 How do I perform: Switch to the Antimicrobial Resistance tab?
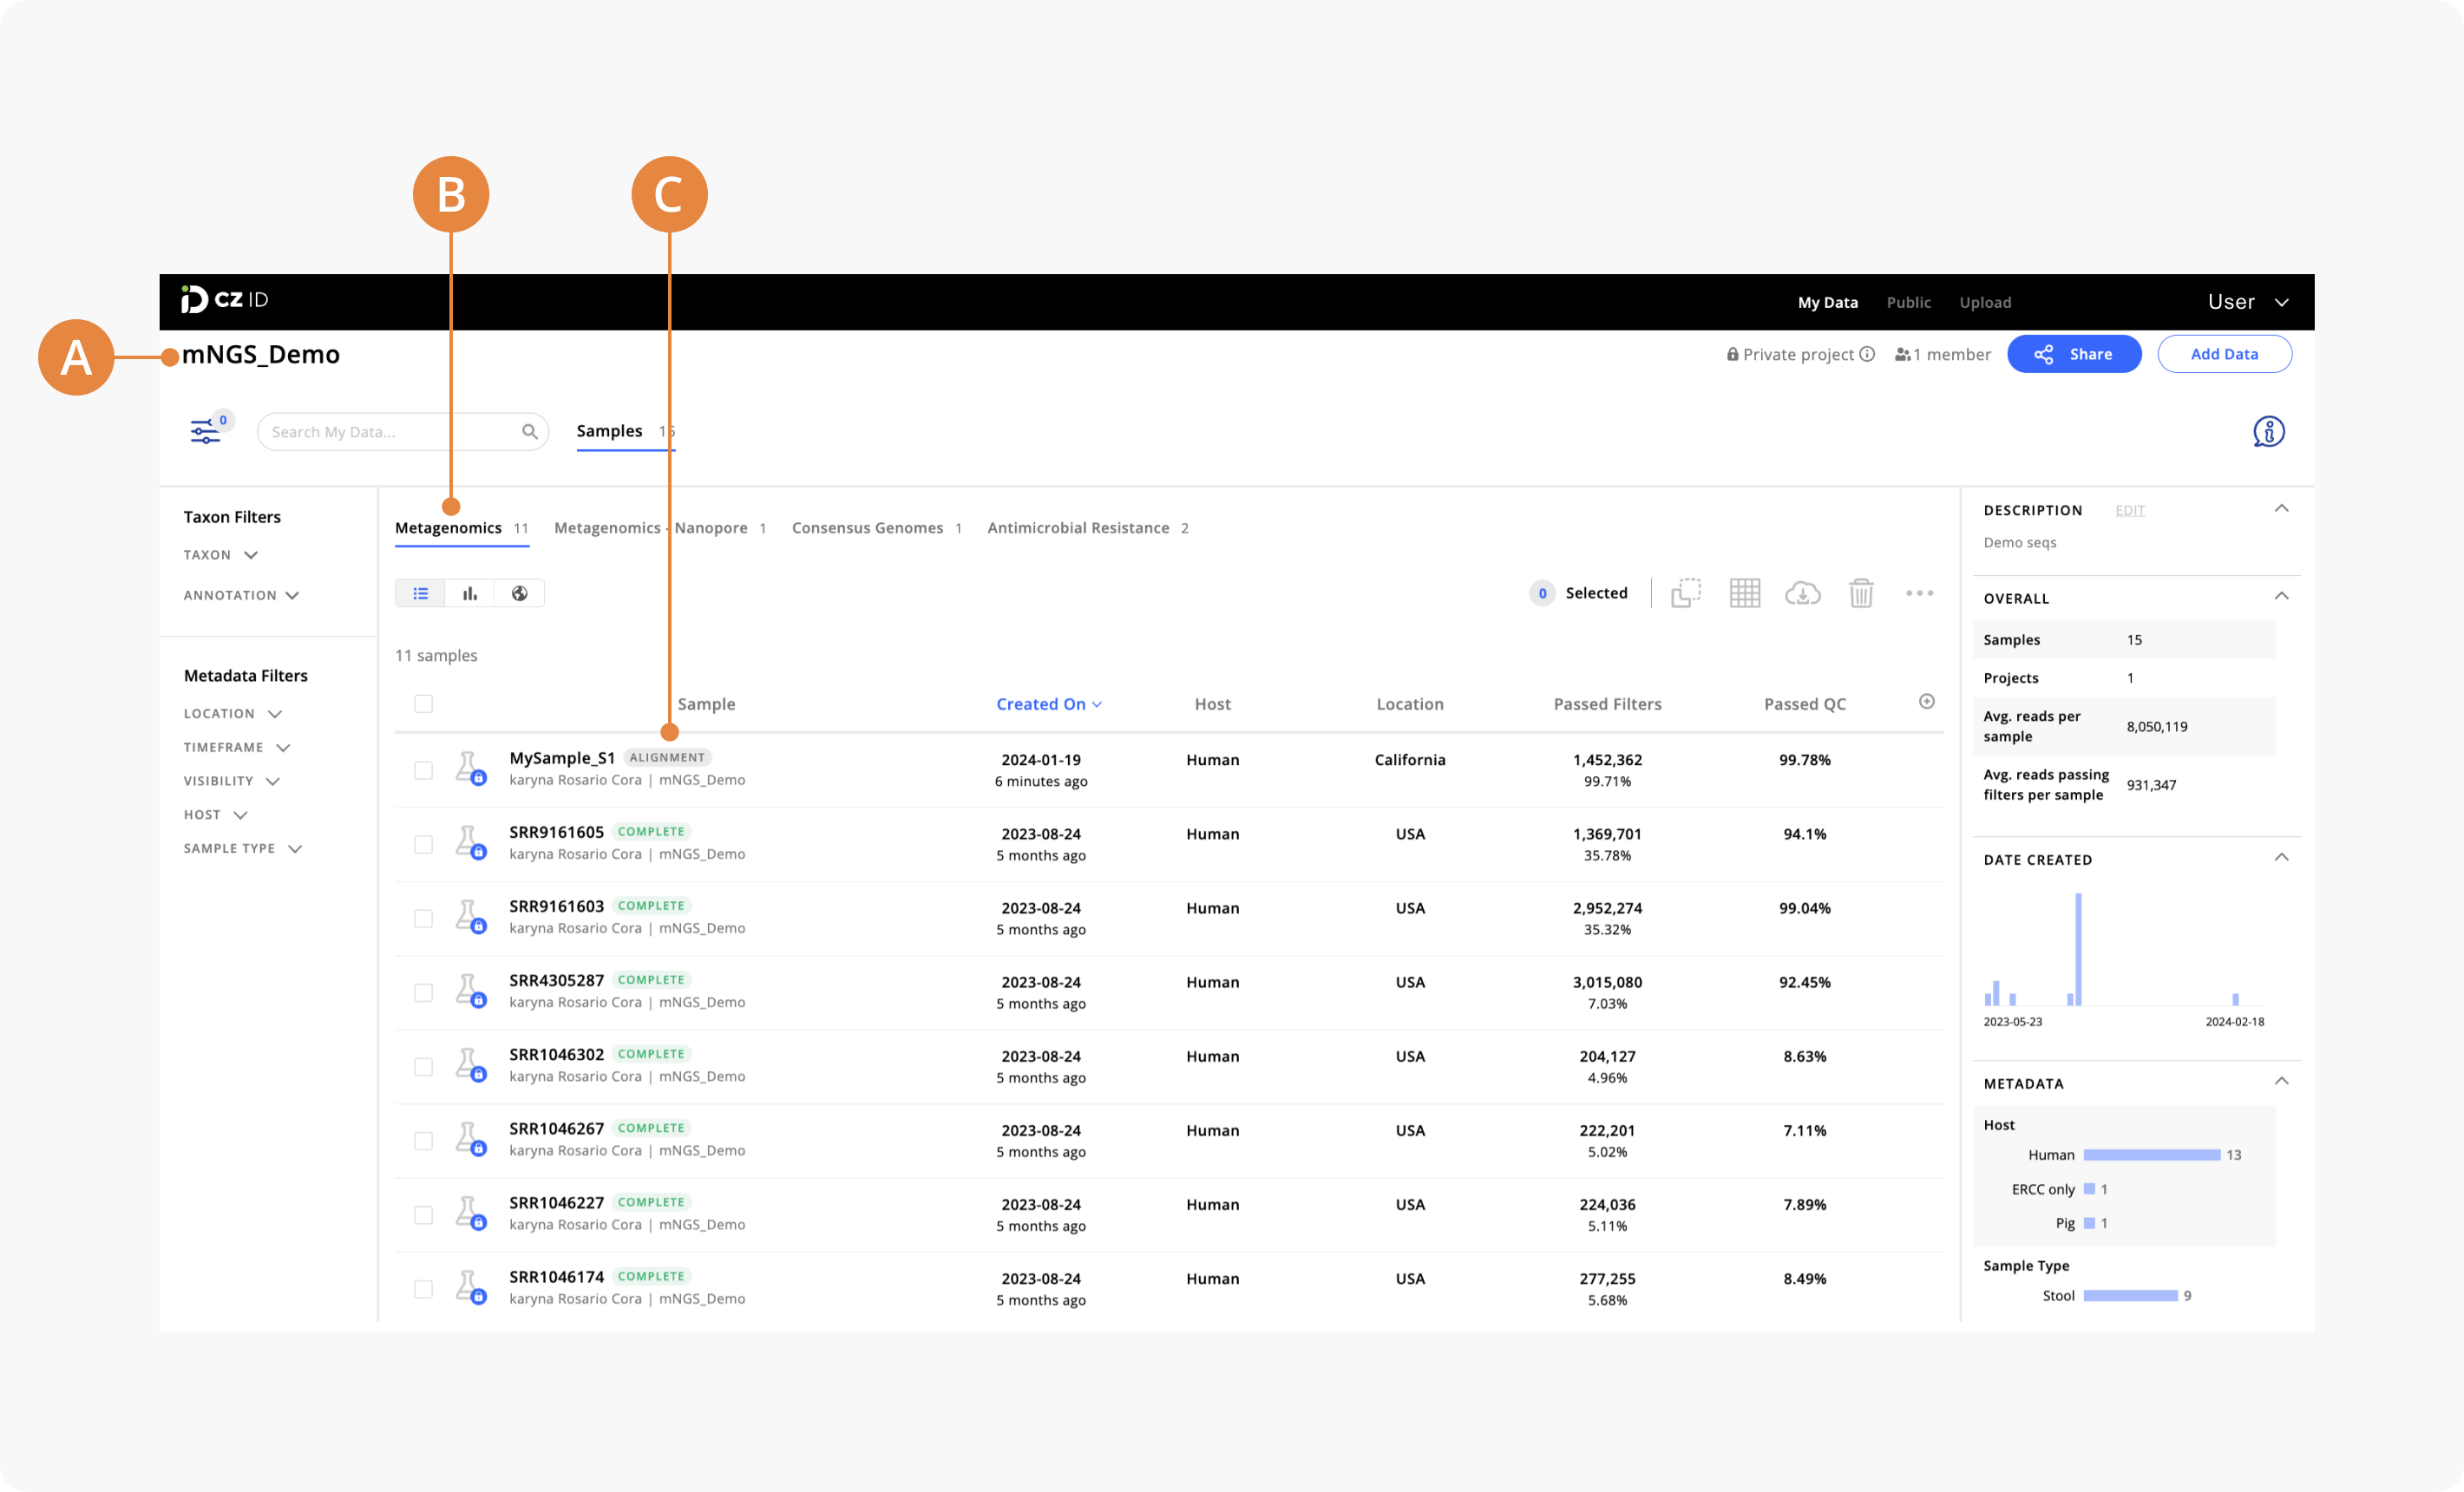point(1078,527)
